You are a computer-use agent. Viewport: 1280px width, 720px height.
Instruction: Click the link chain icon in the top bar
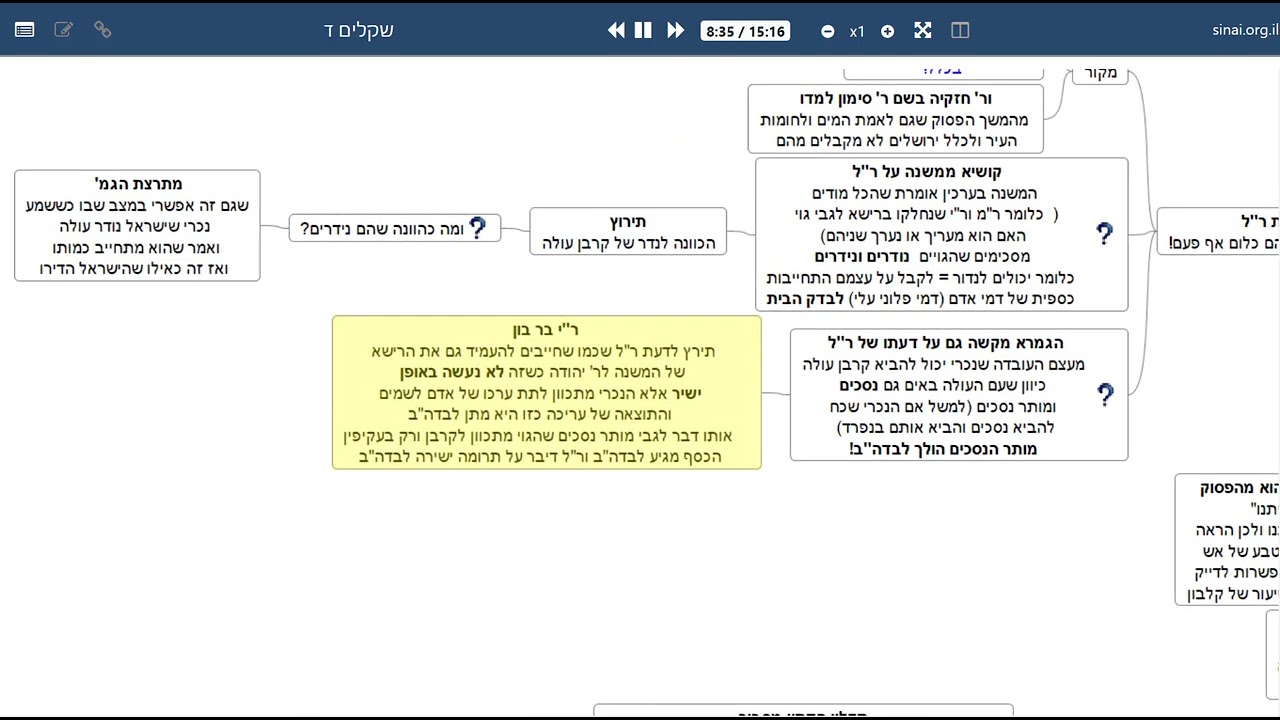coord(102,30)
